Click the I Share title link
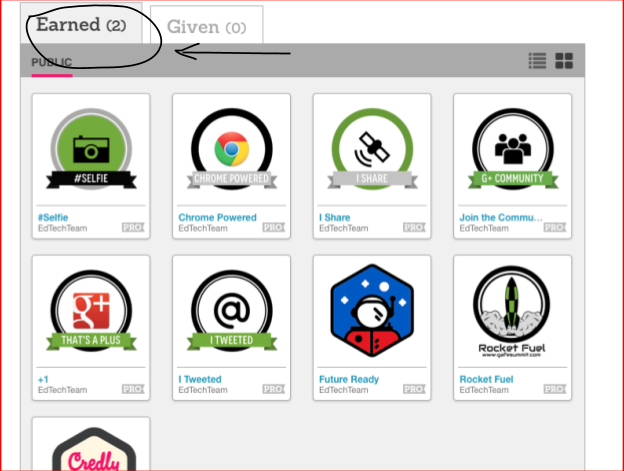The width and height of the screenshot is (624, 471). pyautogui.click(x=335, y=218)
